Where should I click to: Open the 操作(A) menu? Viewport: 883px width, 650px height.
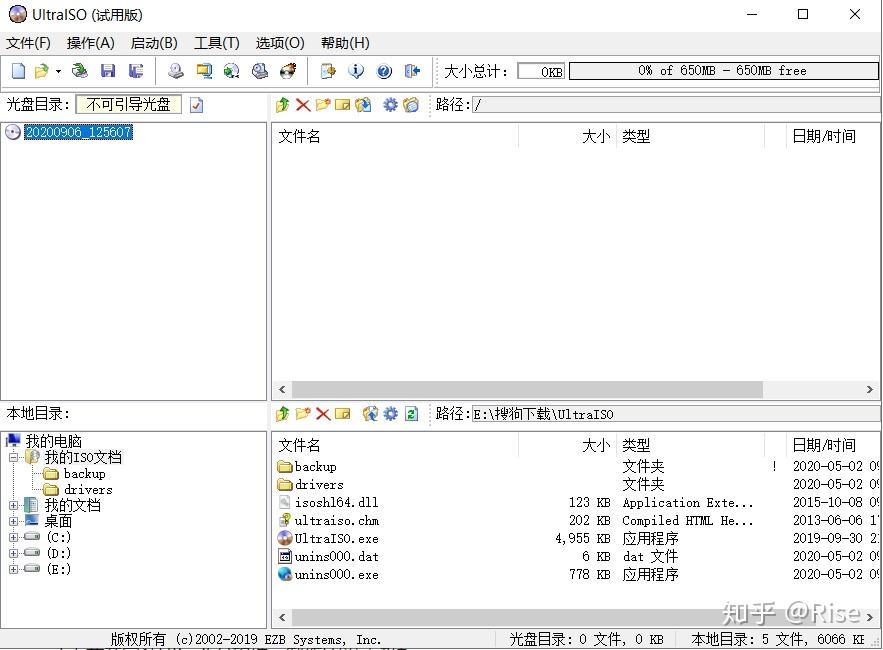click(91, 43)
